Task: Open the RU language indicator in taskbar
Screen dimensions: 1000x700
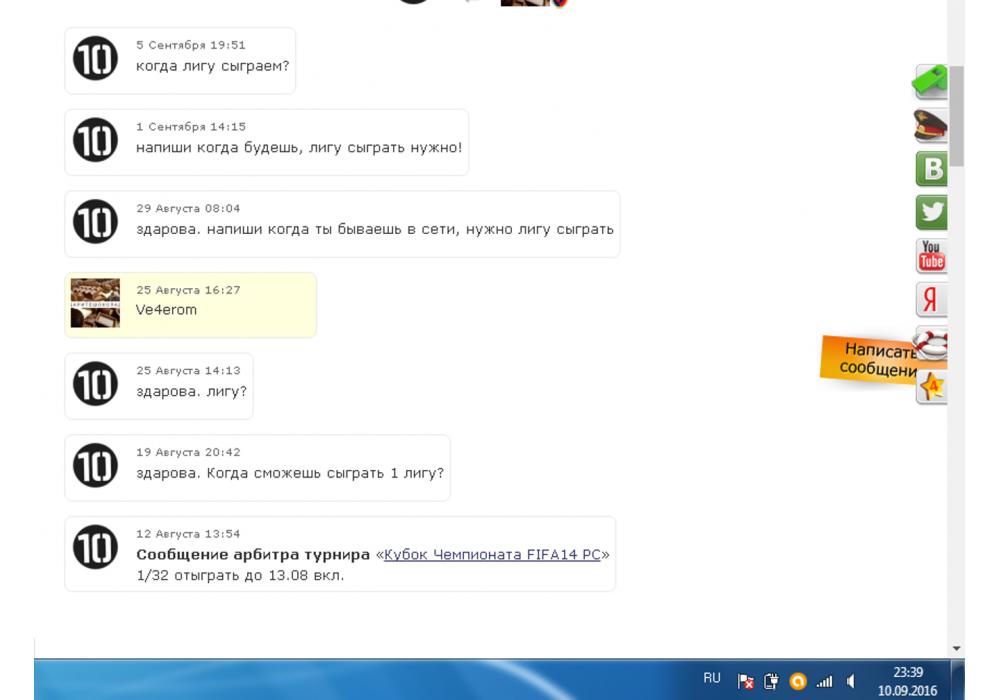Action: pos(712,678)
